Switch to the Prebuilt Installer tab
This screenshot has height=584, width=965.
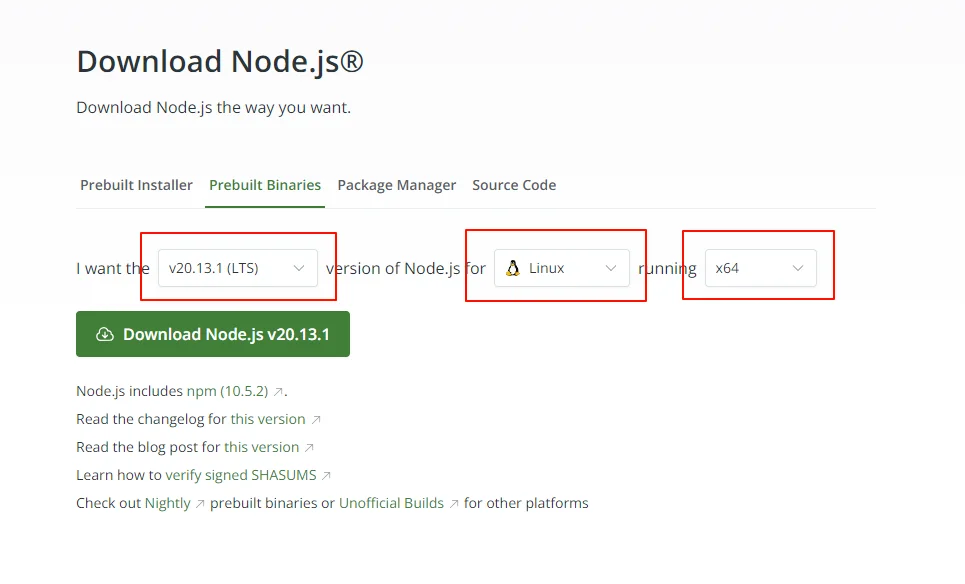coord(136,185)
